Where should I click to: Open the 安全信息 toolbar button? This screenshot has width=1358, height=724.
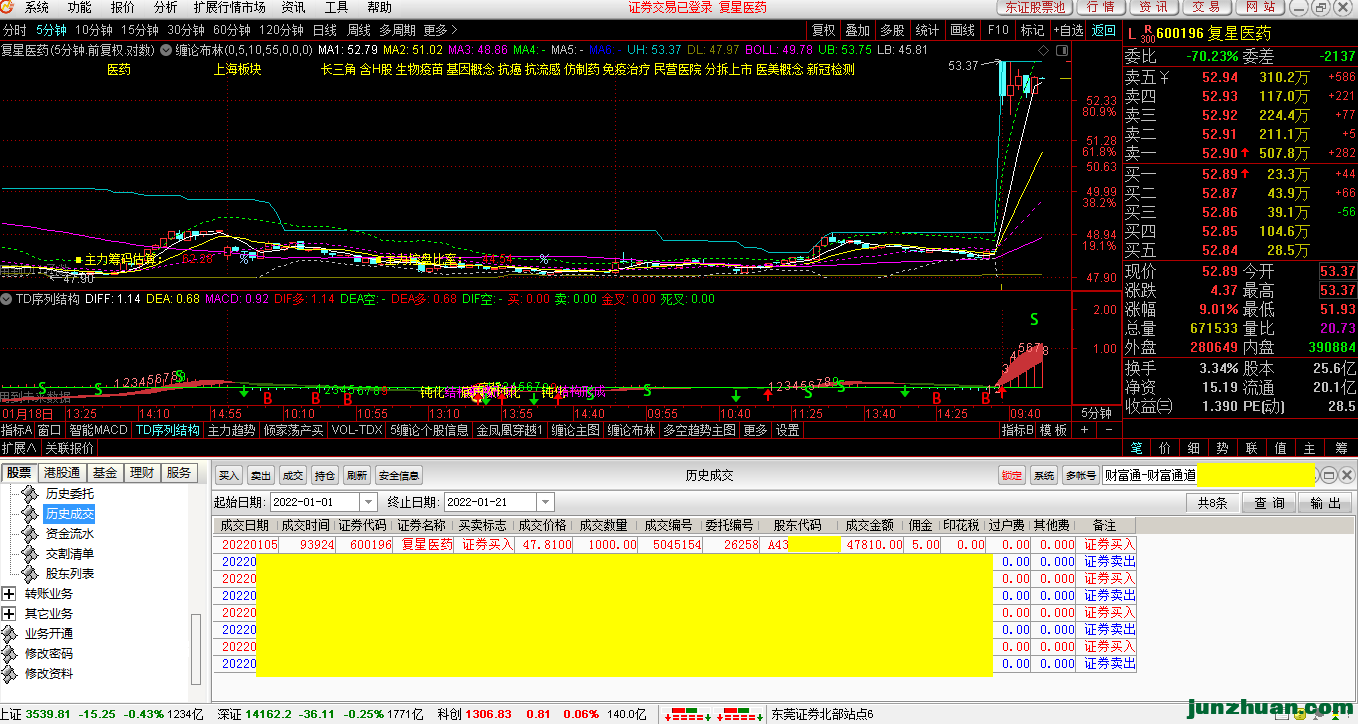[400, 475]
